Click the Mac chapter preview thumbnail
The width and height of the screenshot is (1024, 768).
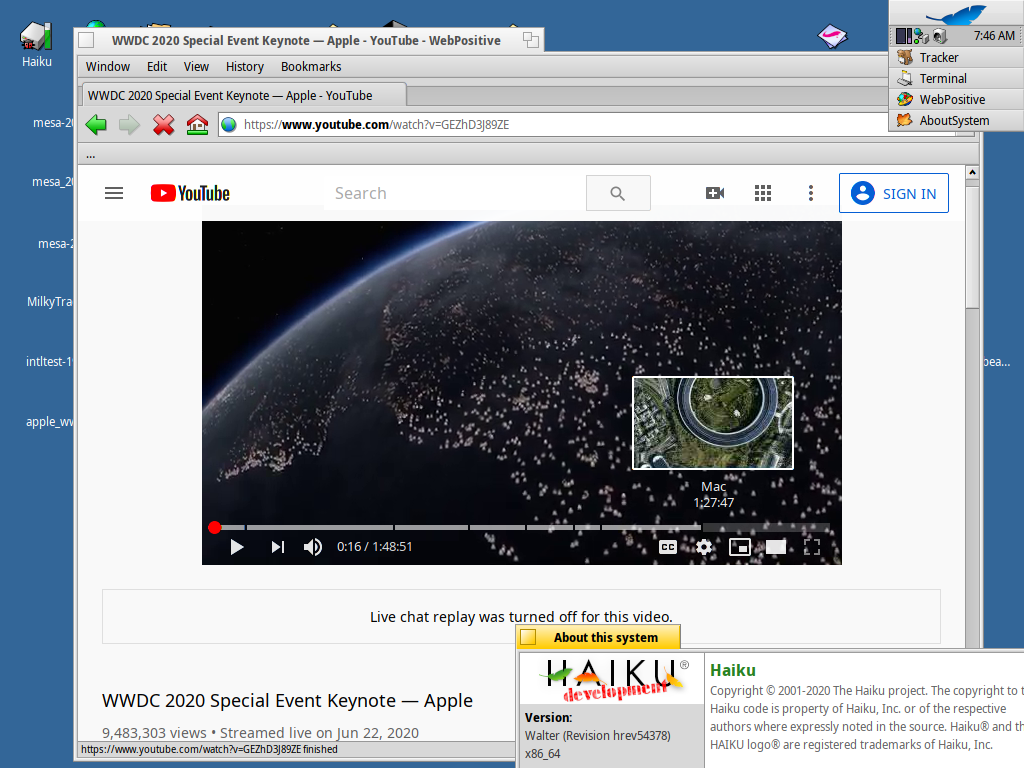tap(713, 423)
